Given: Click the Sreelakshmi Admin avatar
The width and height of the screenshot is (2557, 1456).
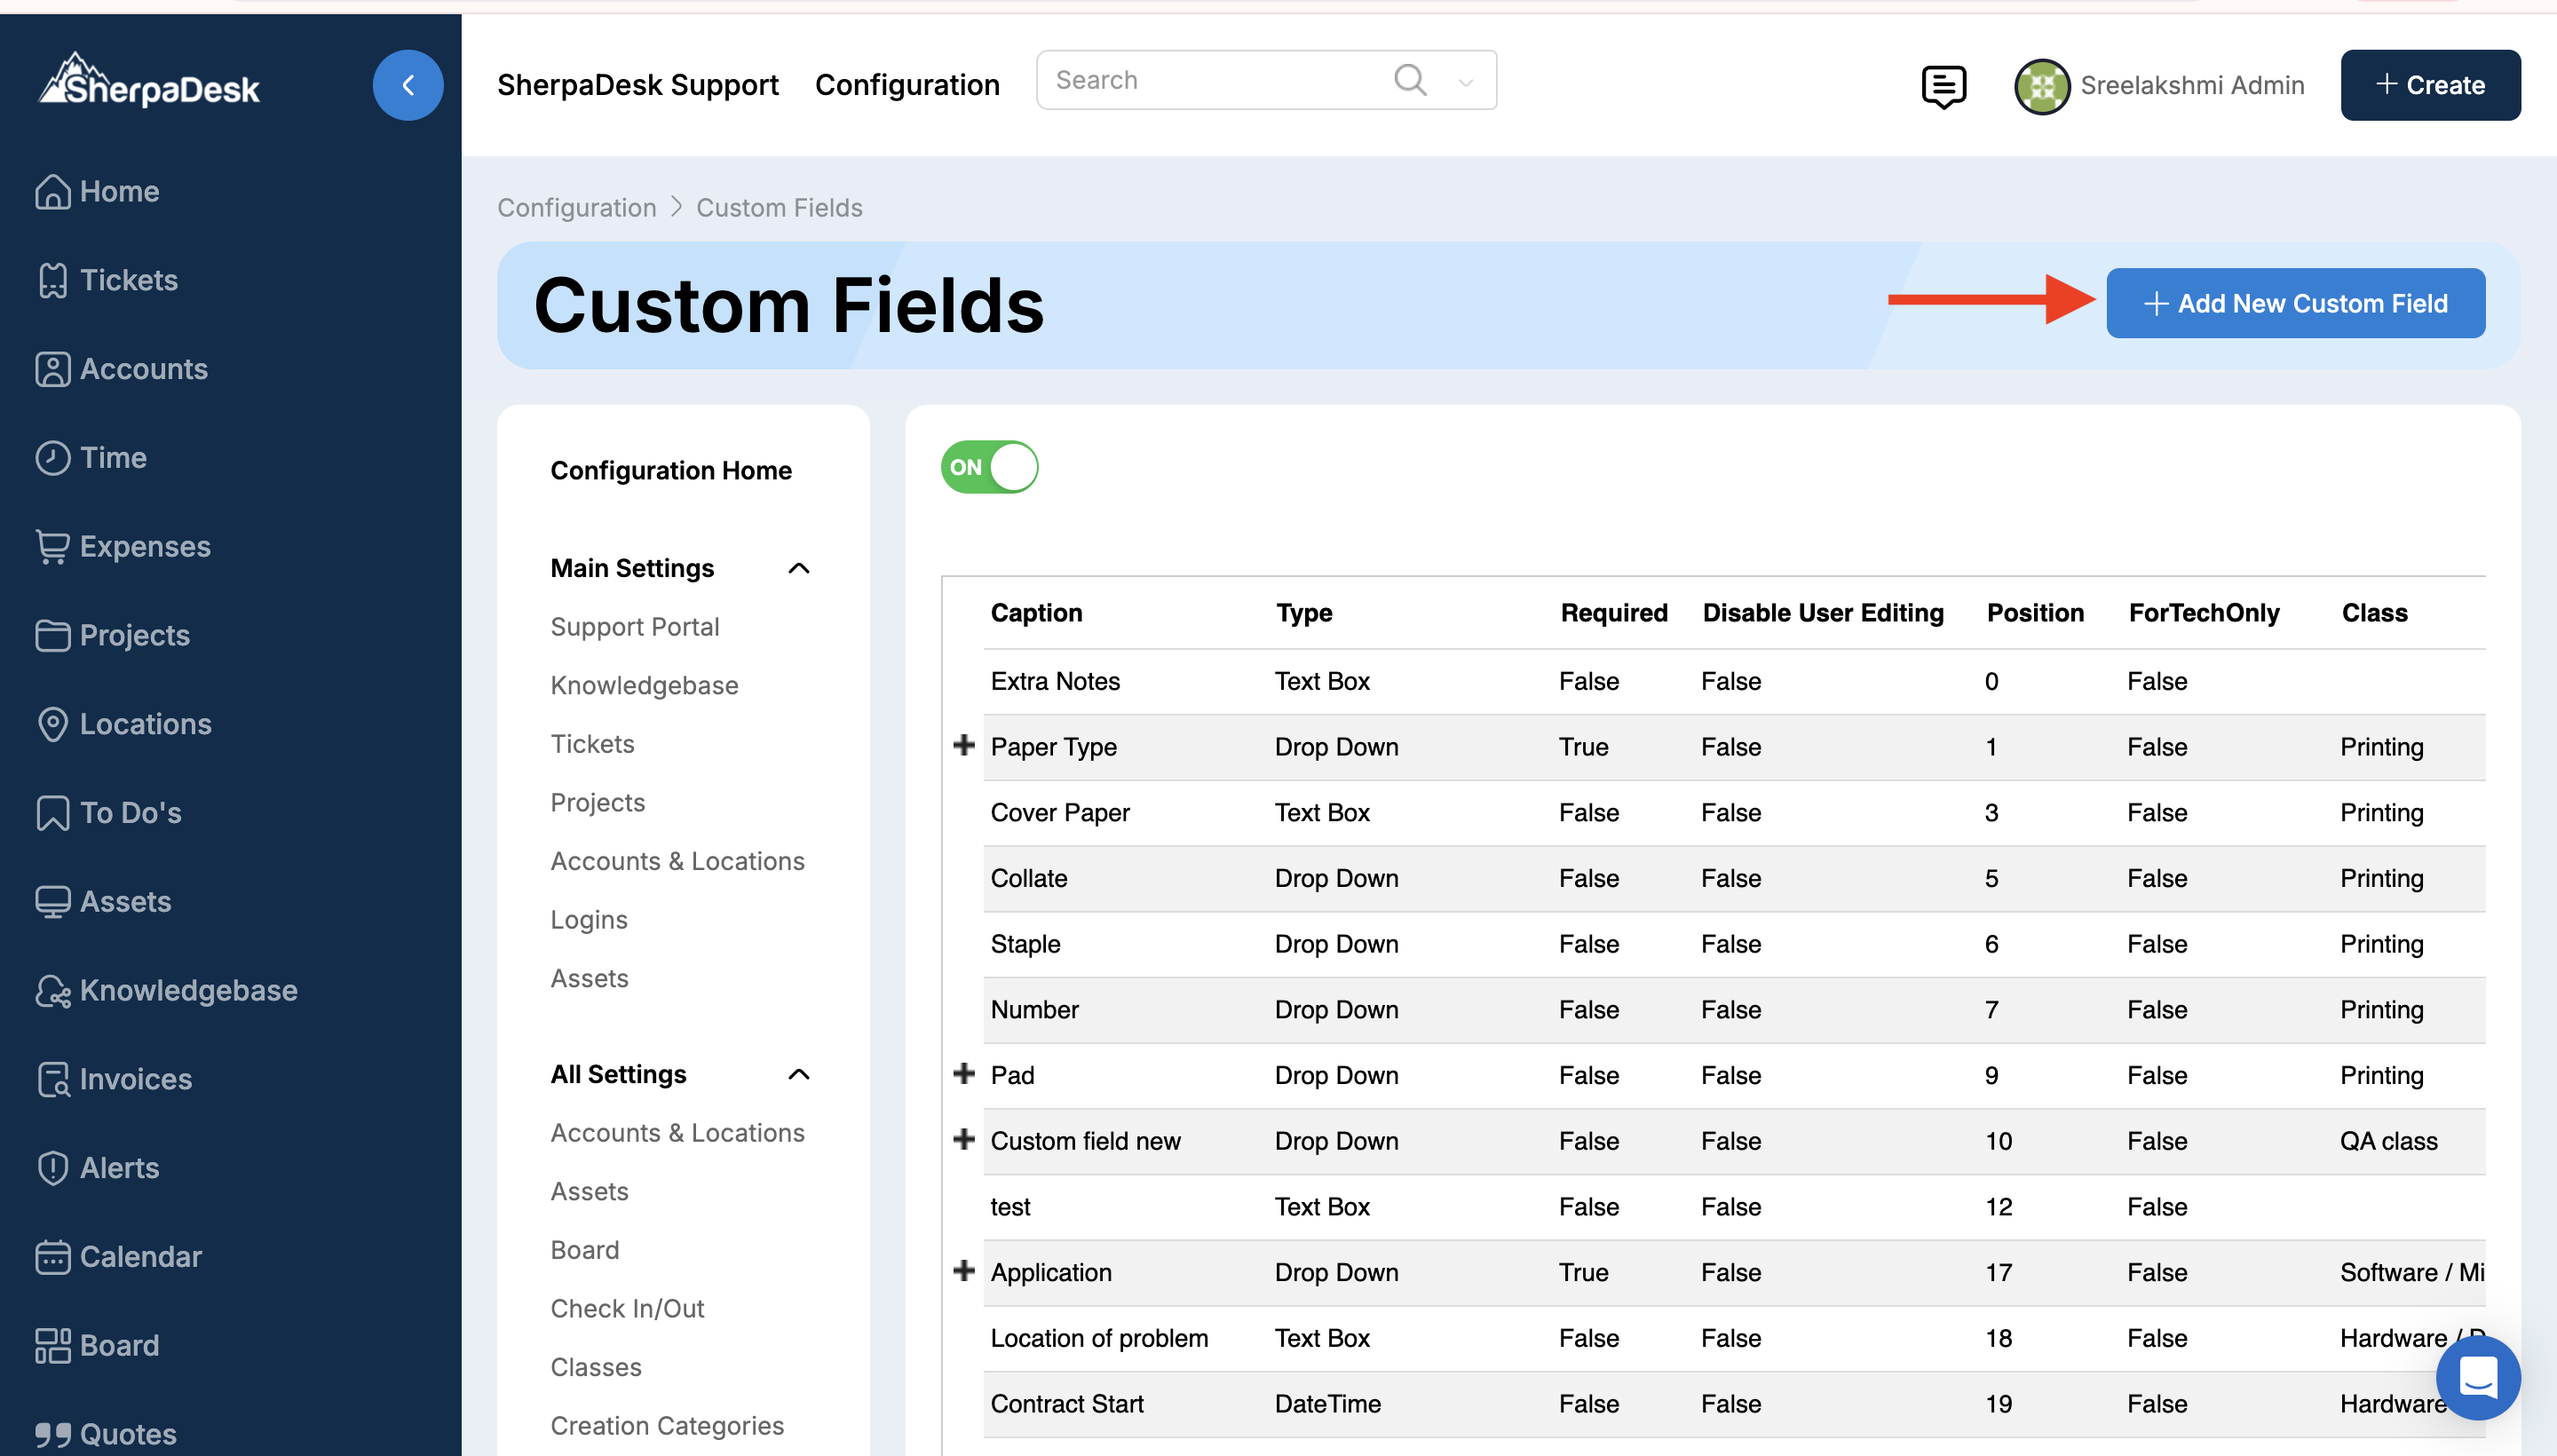Looking at the screenshot, I should tap(2041, 86).
